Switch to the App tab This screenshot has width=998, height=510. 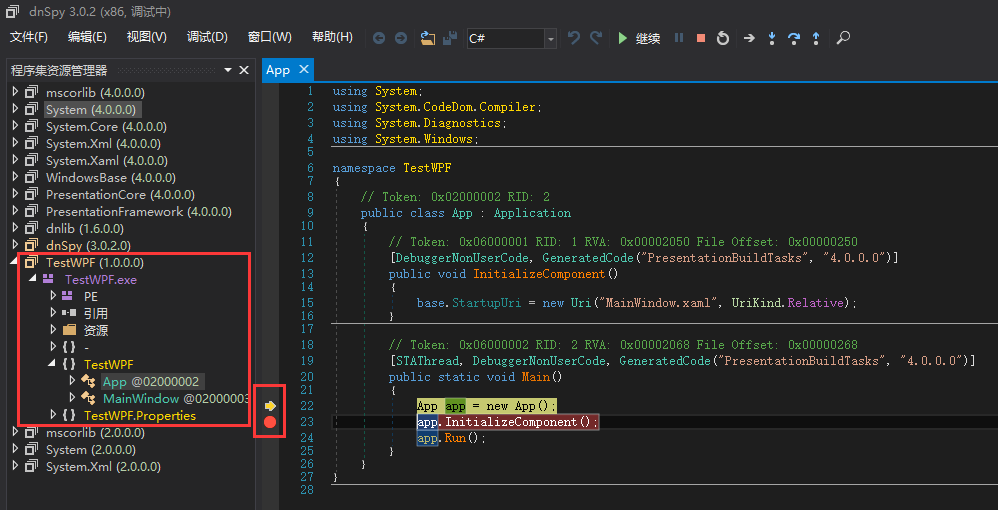278,70
